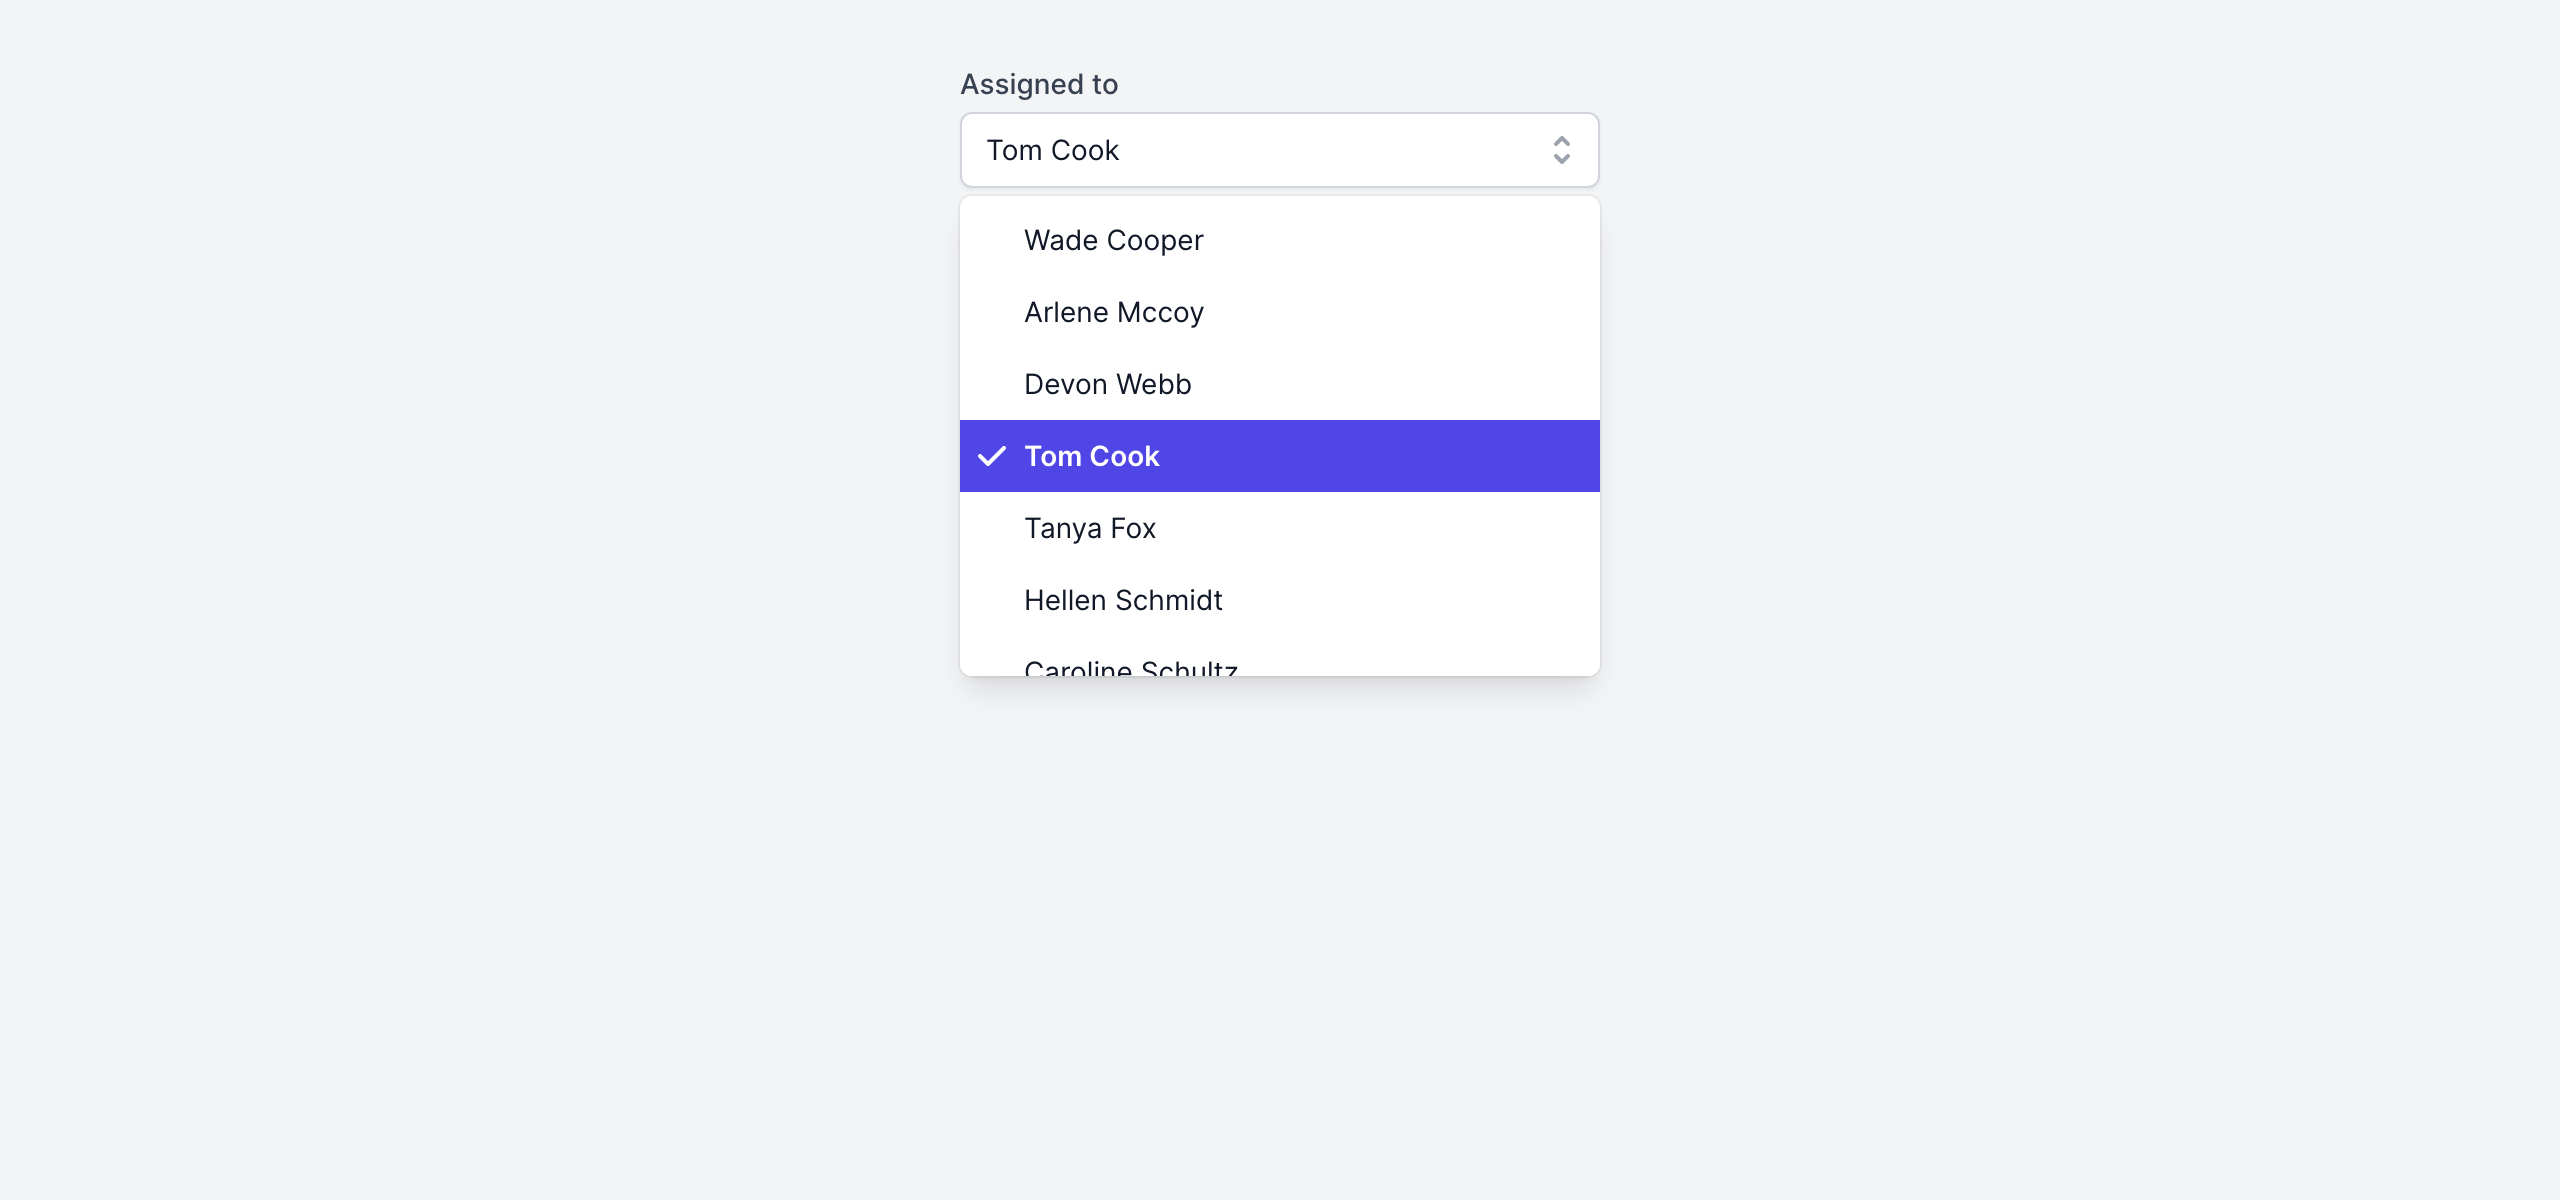Click the Devon Webb list entry

coord(1278,385)
